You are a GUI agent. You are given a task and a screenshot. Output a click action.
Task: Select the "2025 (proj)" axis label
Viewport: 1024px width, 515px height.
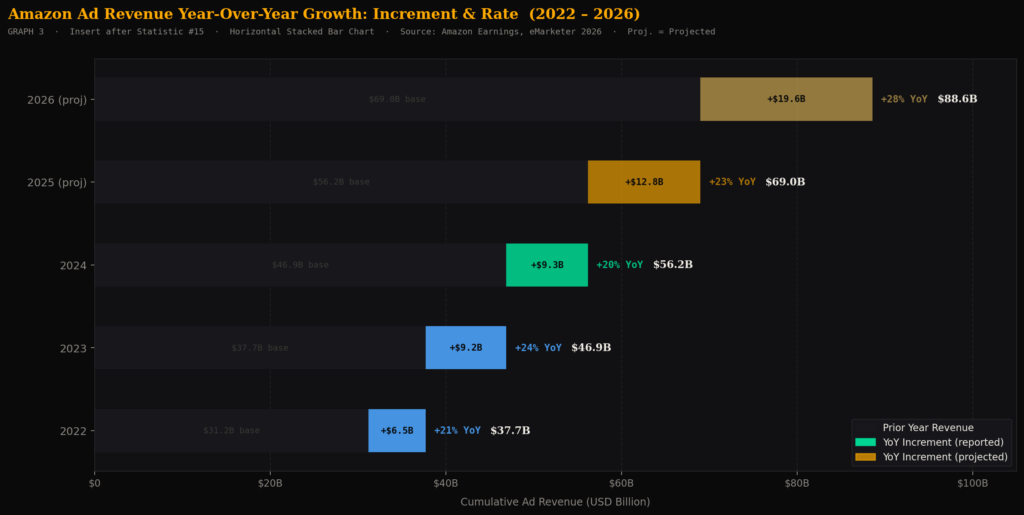click(x=57, y=182)
